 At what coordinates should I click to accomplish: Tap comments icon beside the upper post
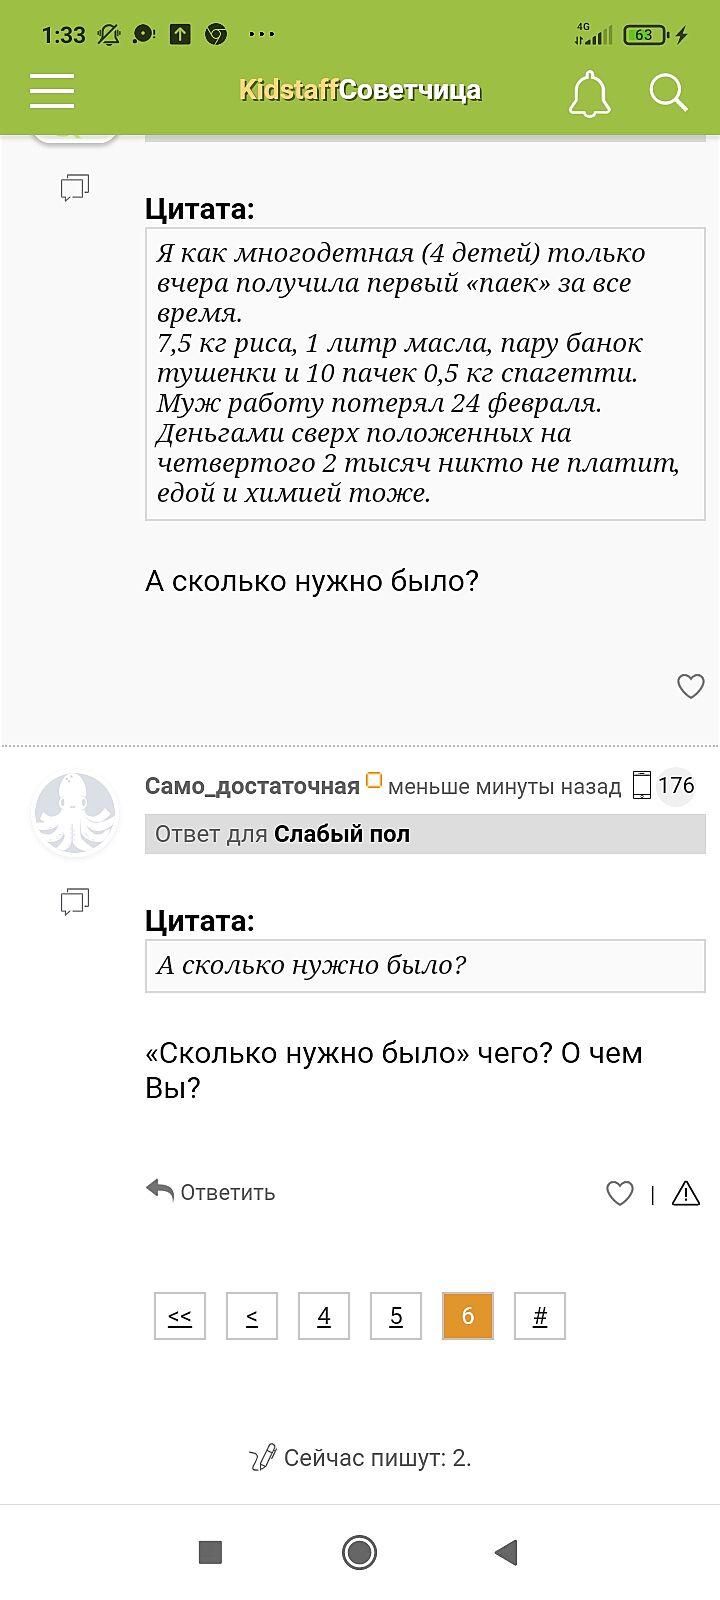pos(75,188)
